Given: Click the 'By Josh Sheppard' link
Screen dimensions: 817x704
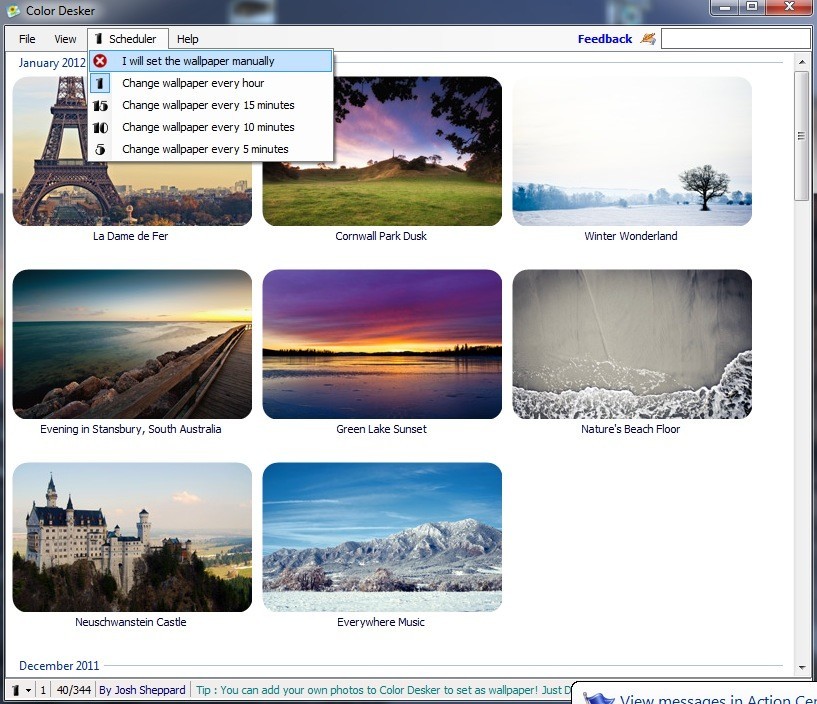Looking at the screenshot, I should pos(143,690).
